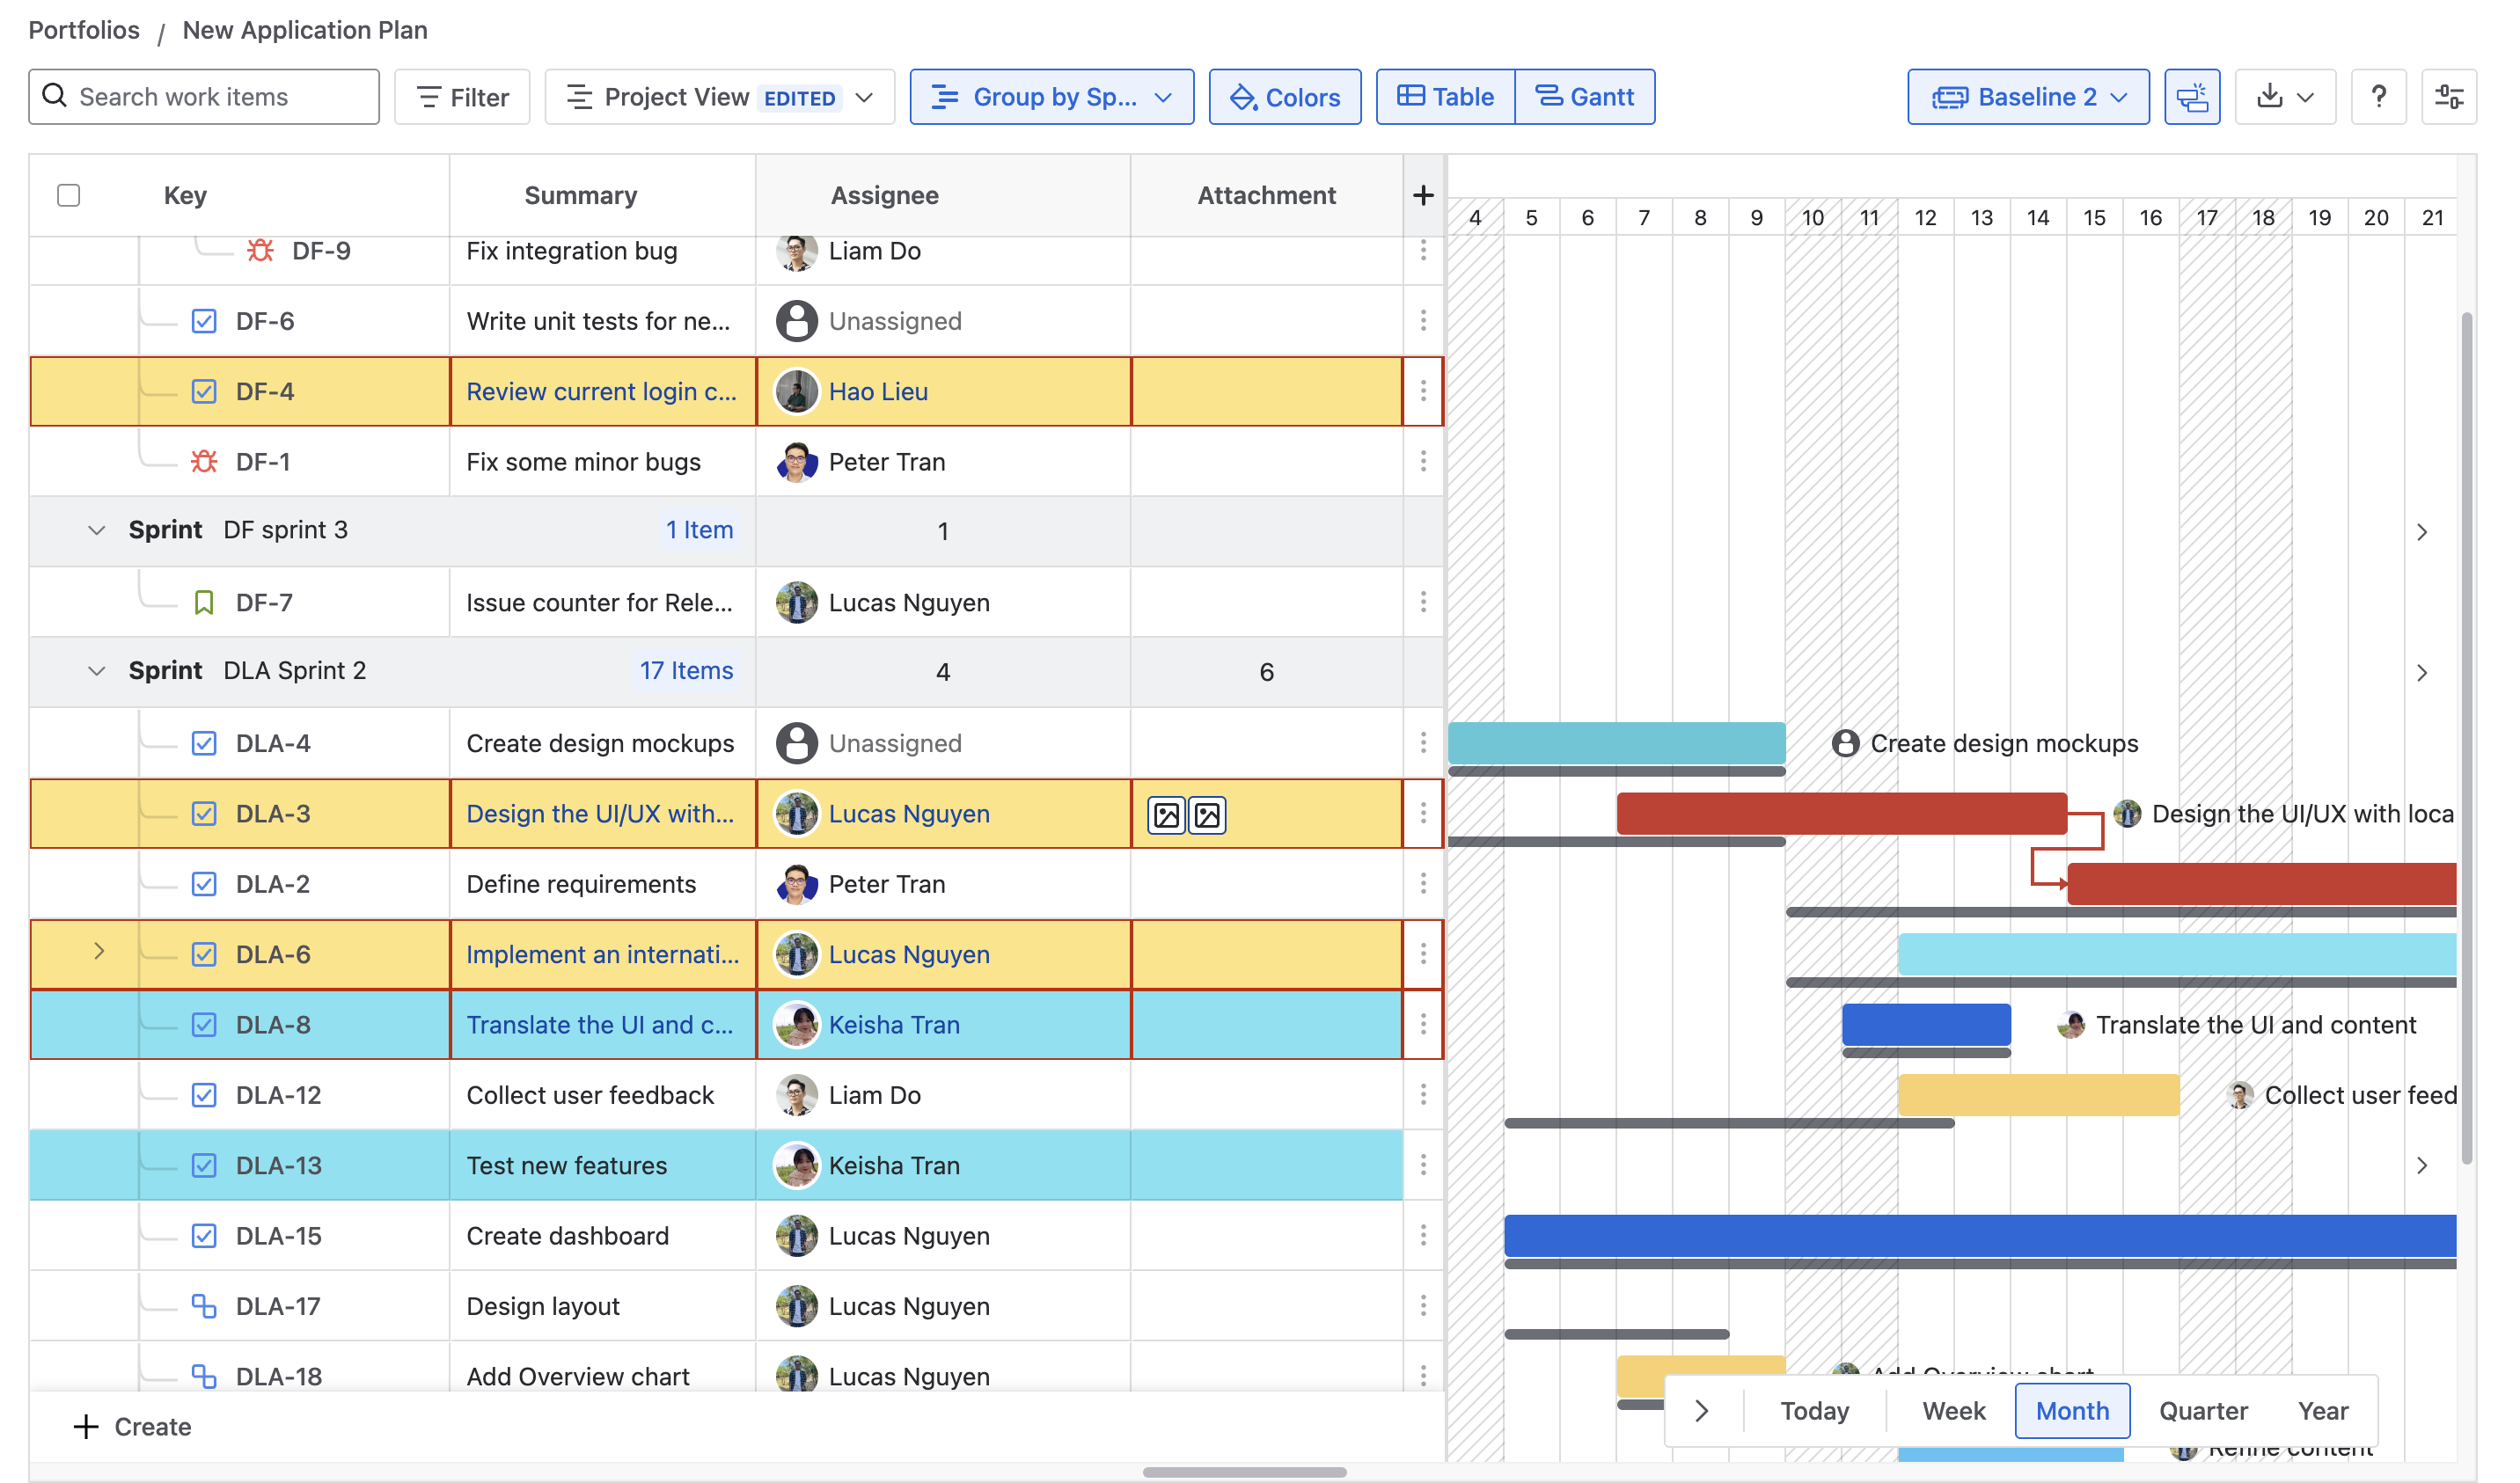
Task: Select the Quarter timeline scale
Action: tap(2202, 1411)
